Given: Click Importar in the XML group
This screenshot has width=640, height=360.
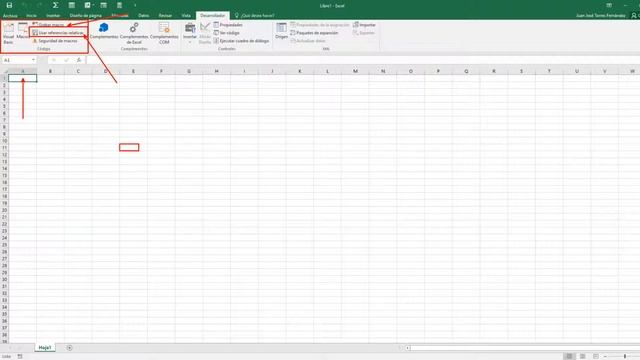Looking at the screenshot, I should point(364,25).
